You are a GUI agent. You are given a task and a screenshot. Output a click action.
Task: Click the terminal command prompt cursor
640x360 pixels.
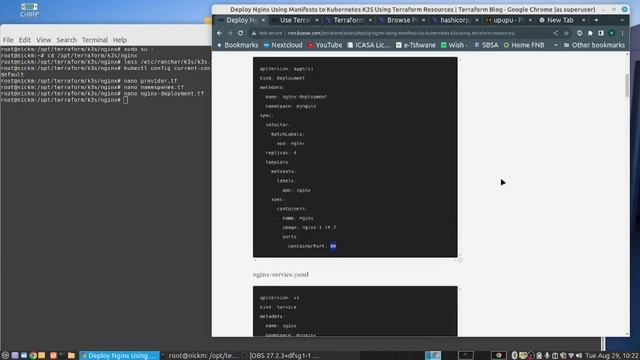125,100
